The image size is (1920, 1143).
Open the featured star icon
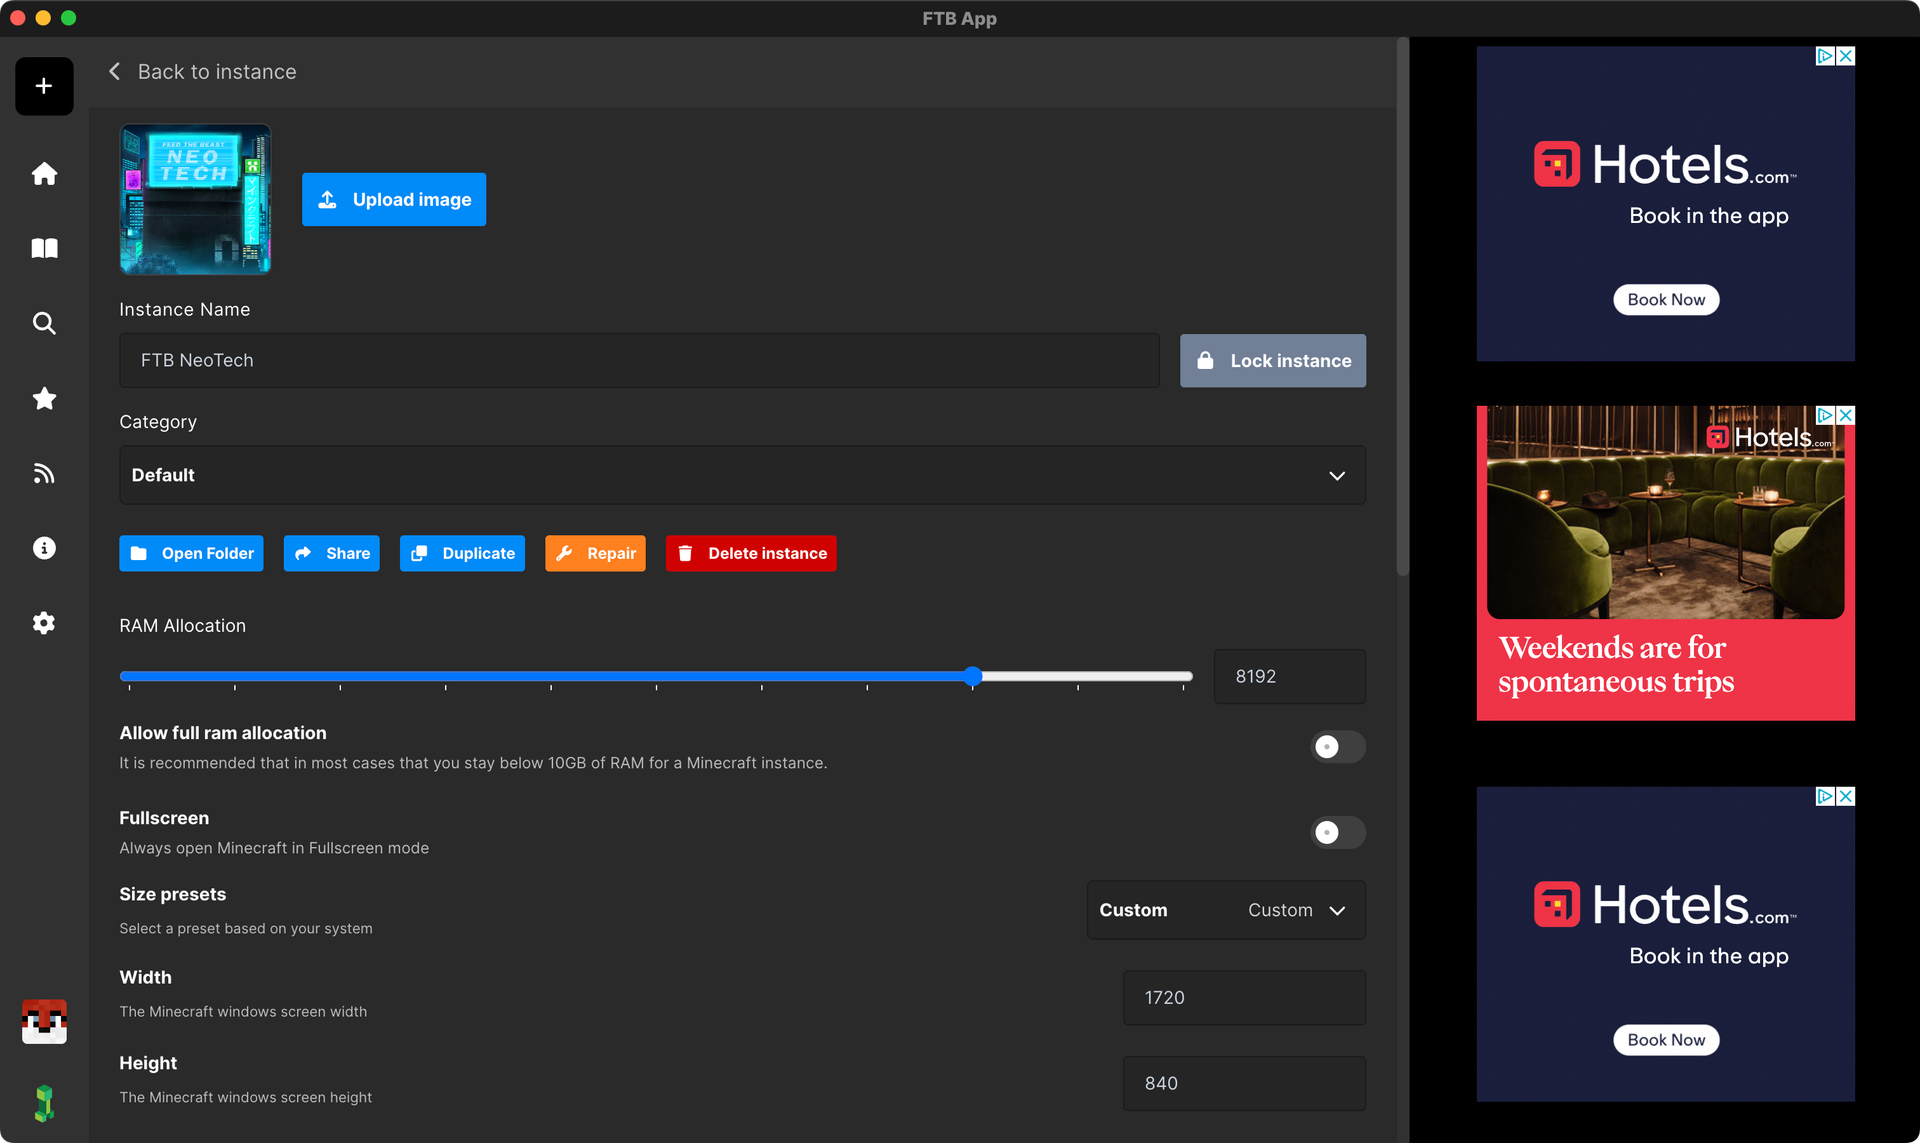44,398
